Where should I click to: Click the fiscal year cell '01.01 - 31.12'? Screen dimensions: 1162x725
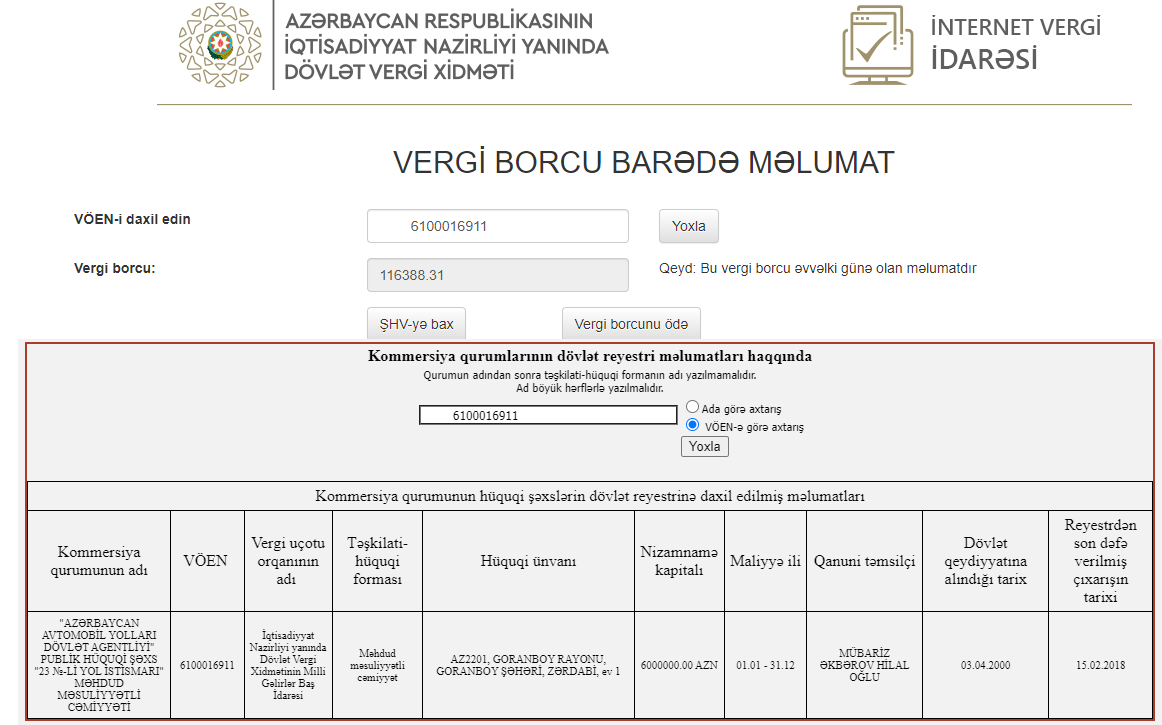pyautogui.click(x=766, y=665)
